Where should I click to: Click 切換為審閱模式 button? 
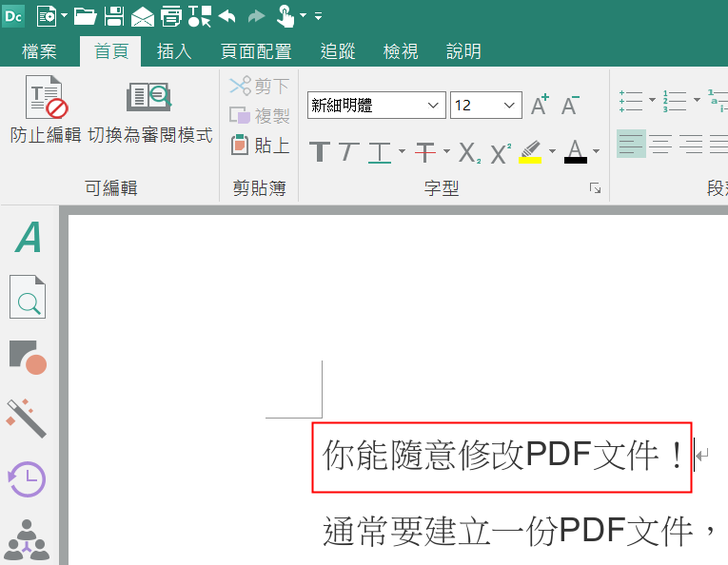pyautogui.click(x=150, y=110)
